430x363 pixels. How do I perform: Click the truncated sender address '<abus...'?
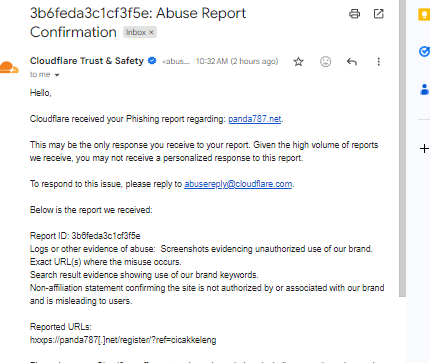pyautogui.click(x=176, y=61)
